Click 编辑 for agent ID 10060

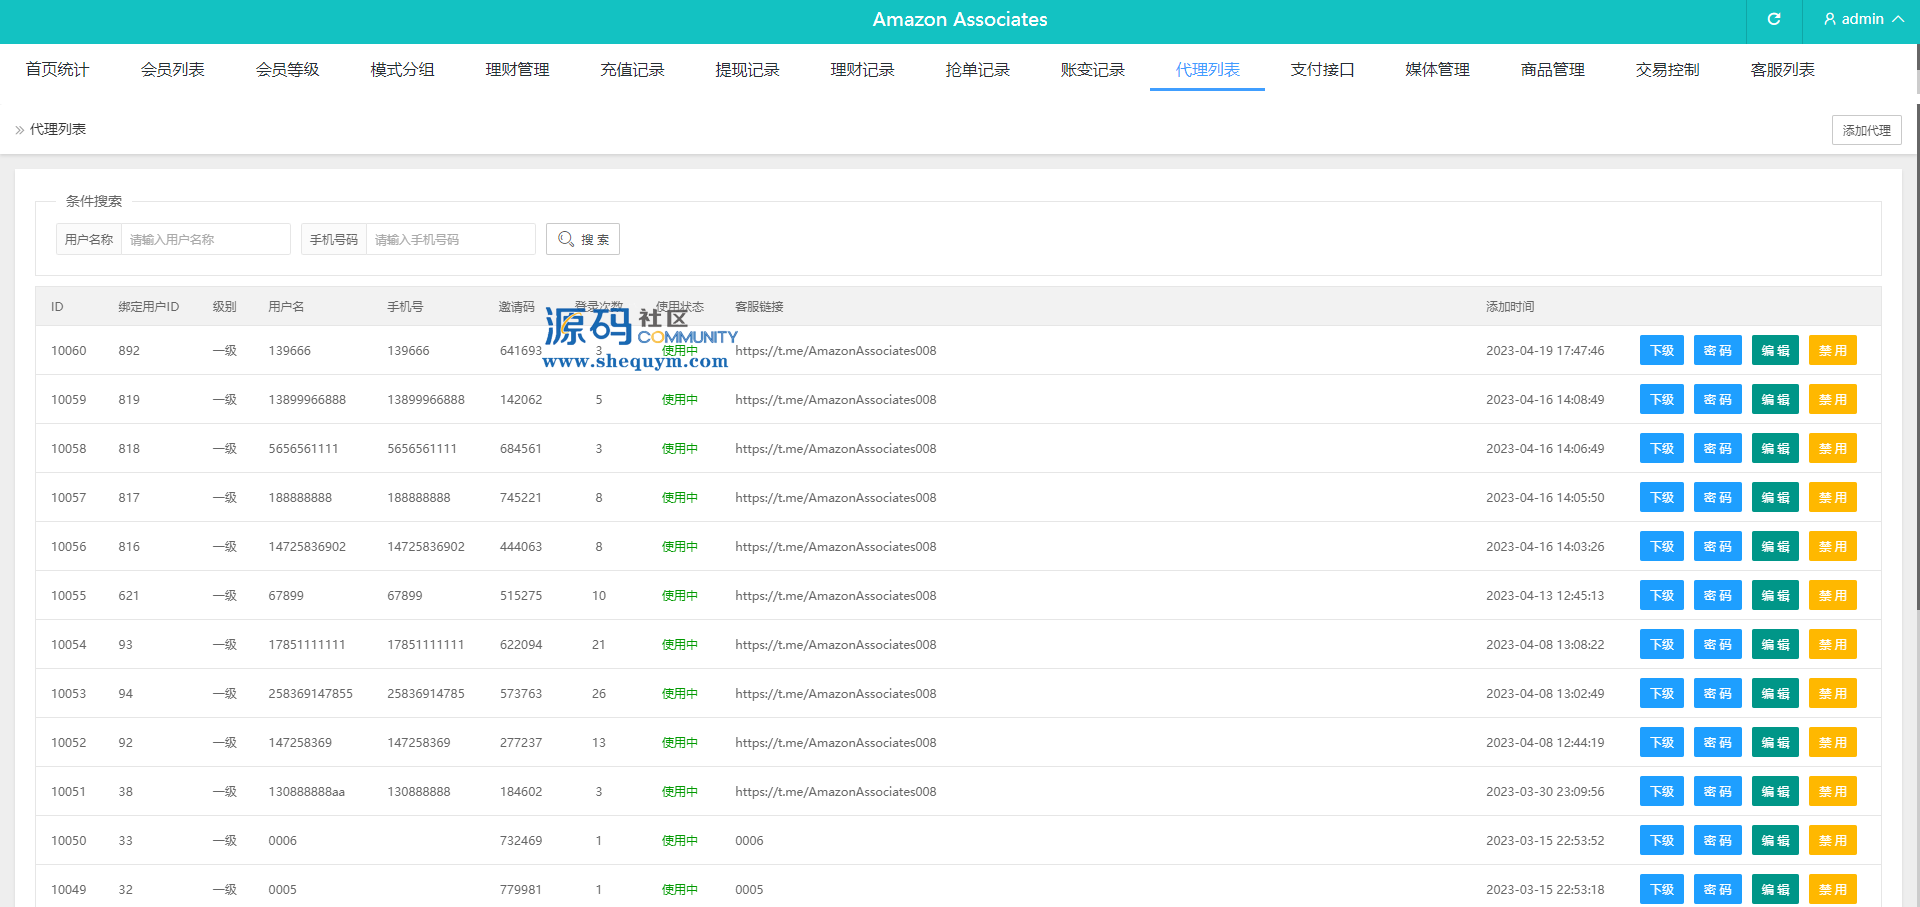coord(1775,350)
